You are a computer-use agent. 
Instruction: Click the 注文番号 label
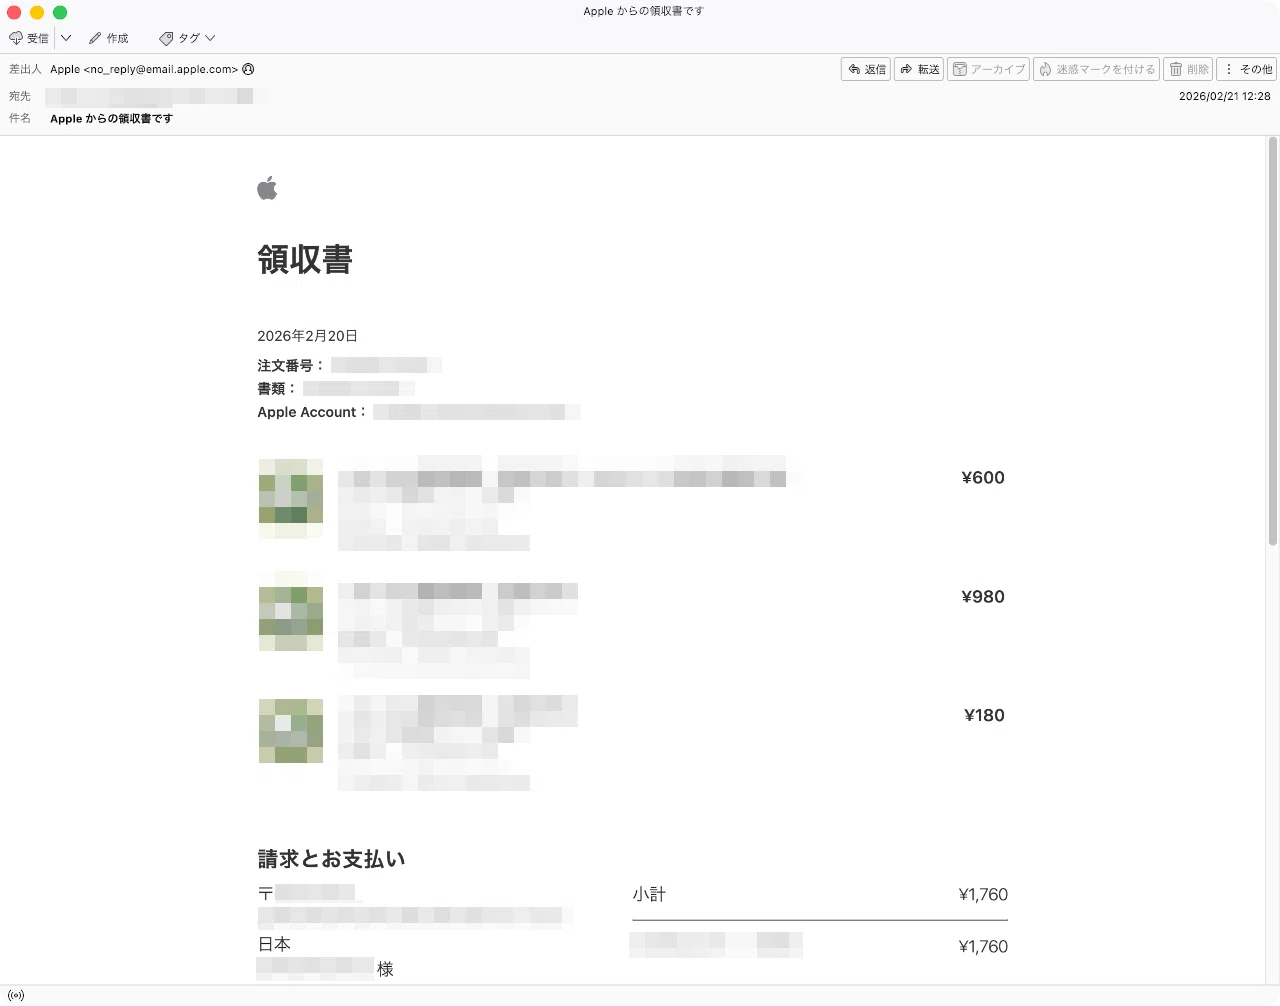pos(291,366)
